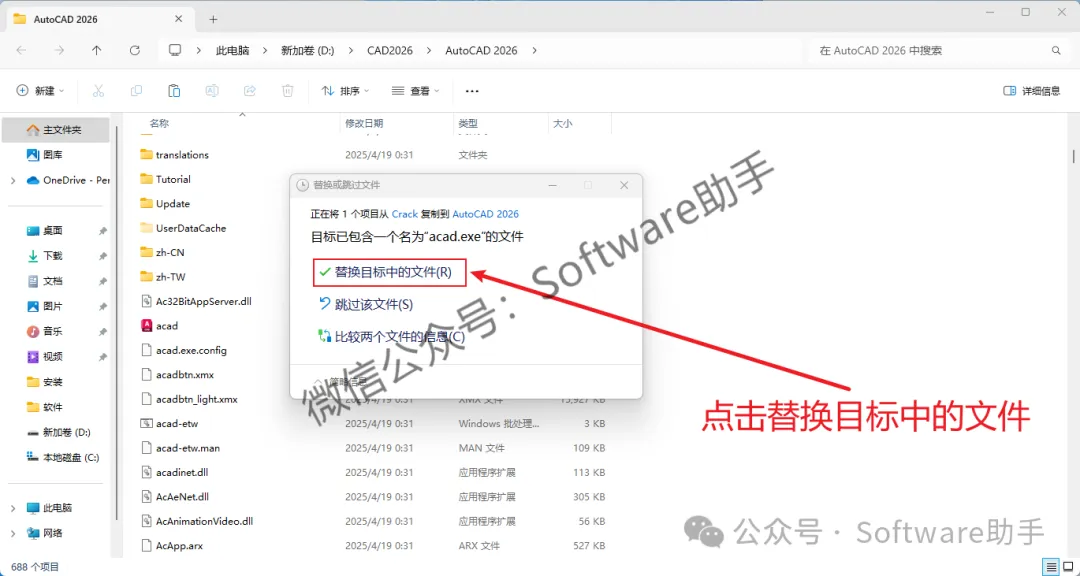Go forward using the forward arrow
Viewport: 1080px width, 576px height.
coord(59,50)
